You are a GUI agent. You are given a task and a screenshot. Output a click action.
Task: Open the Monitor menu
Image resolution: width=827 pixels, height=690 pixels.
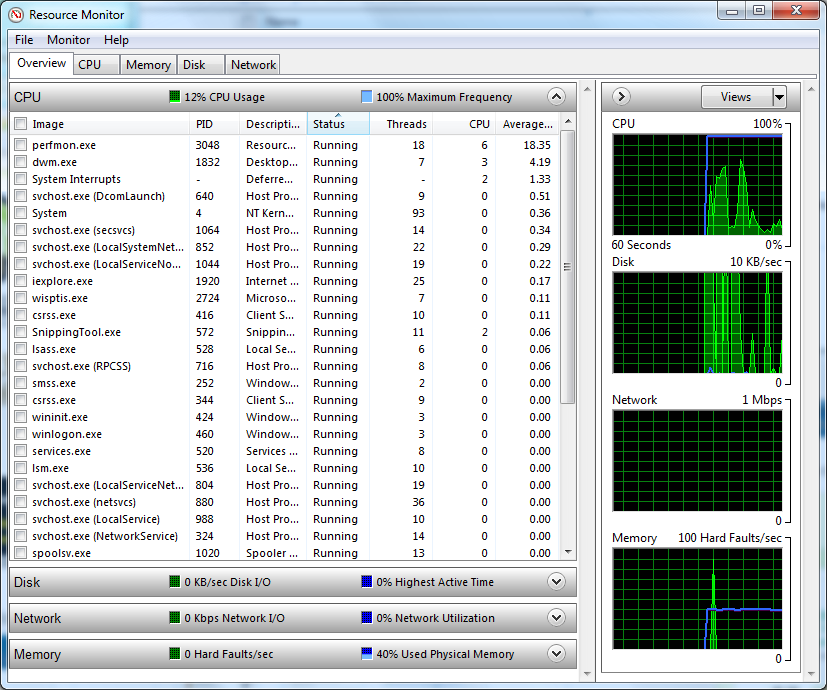69,40
